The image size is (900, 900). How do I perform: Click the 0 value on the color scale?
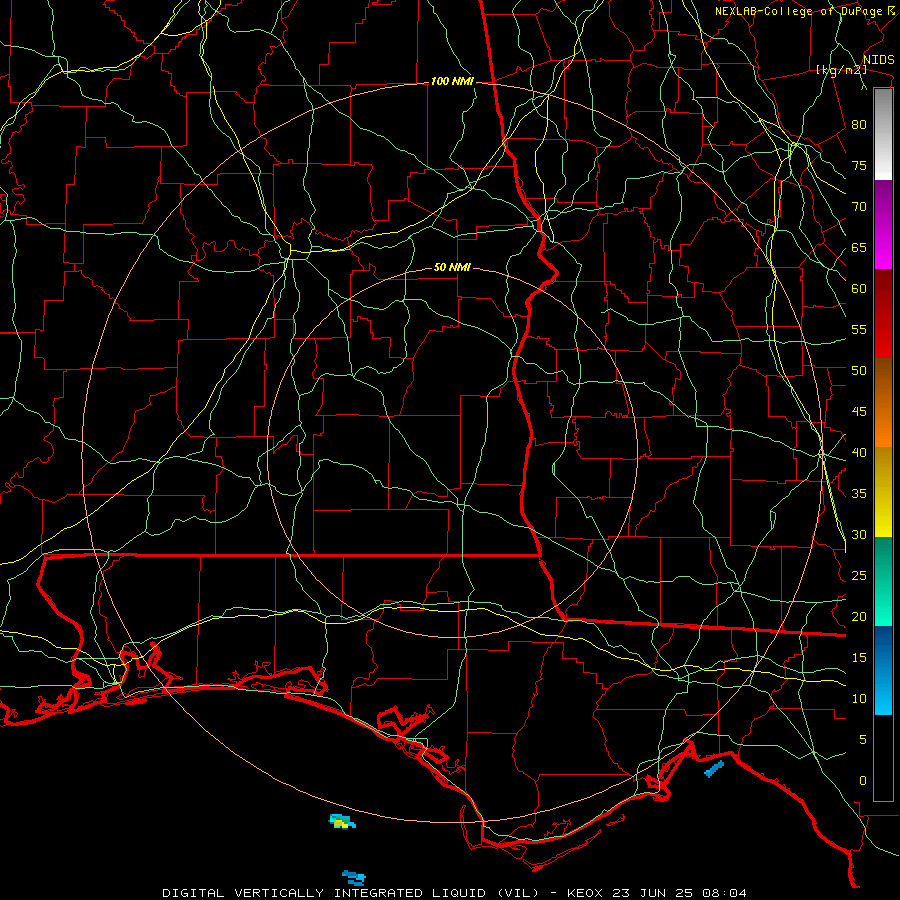[863, 781]
